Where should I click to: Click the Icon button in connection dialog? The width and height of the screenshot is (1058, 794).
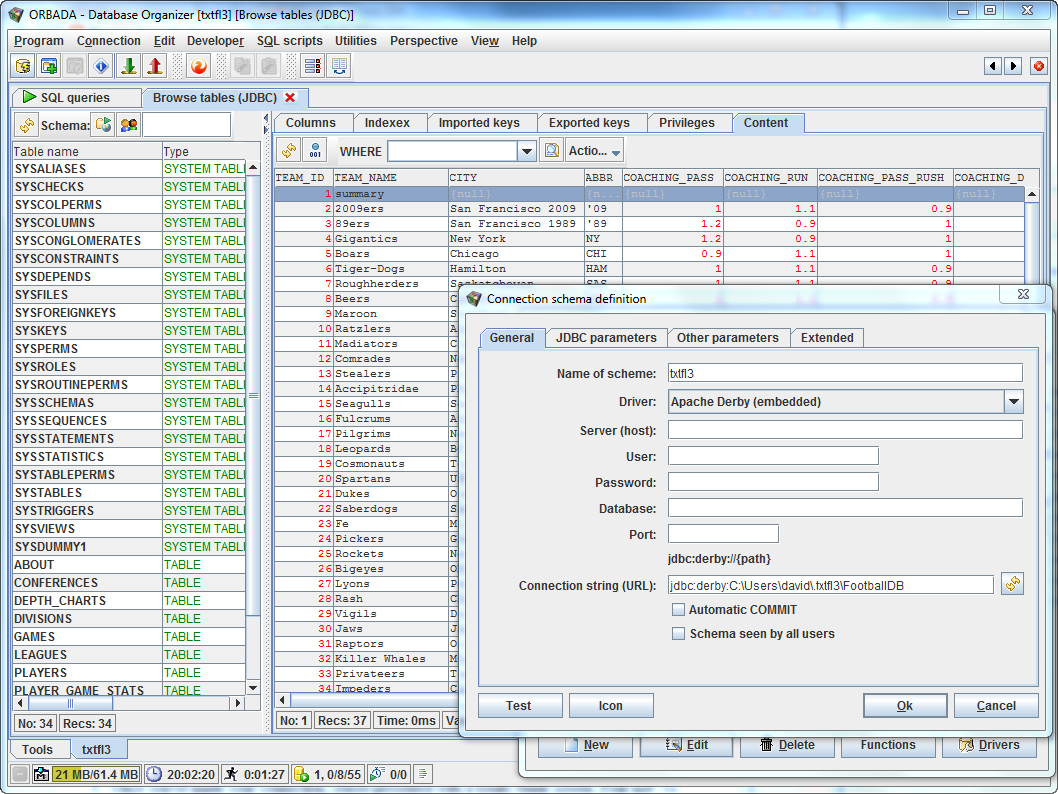pyautogui.click(x=611, y=705)
